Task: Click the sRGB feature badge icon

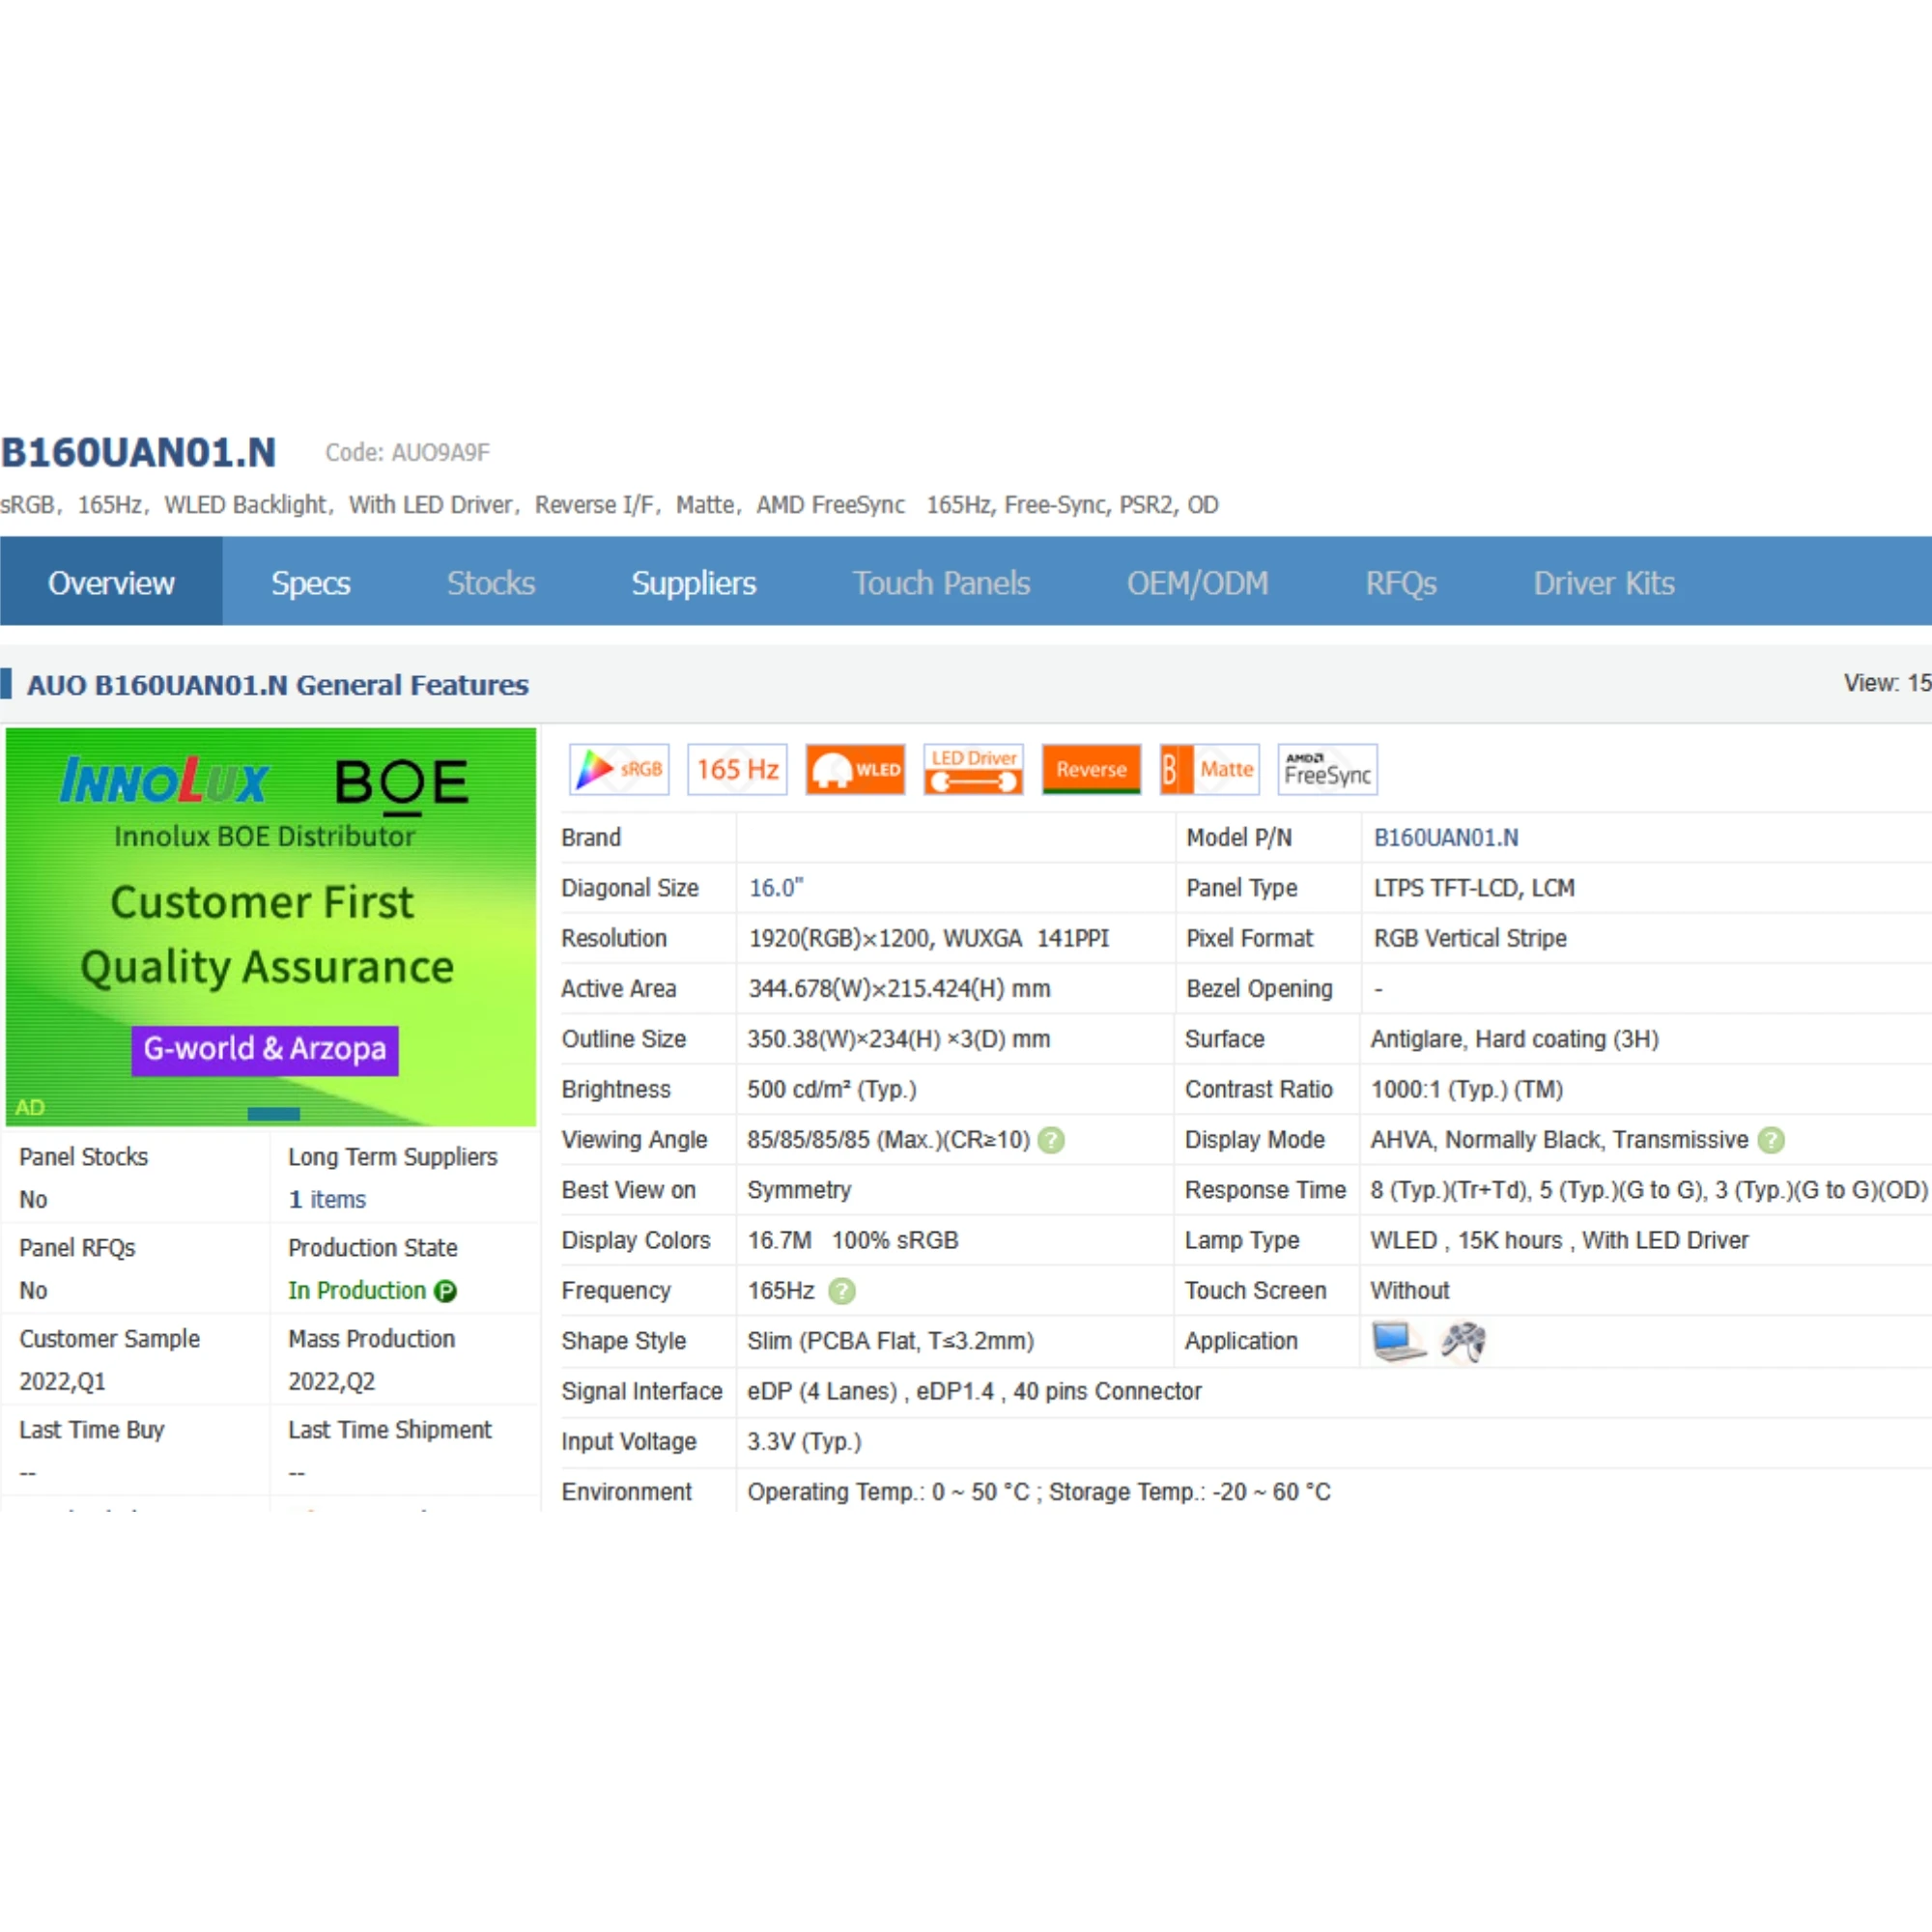Action: click(x=618, y=769)
